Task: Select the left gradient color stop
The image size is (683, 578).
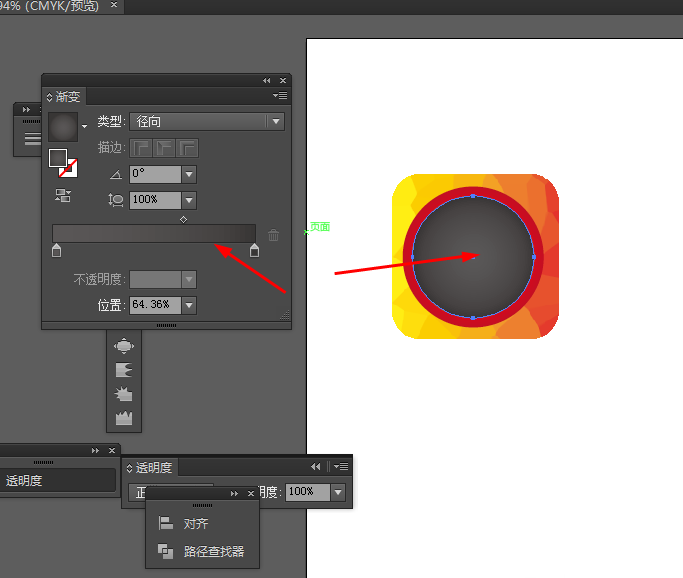Action: (x=56, y=251)
